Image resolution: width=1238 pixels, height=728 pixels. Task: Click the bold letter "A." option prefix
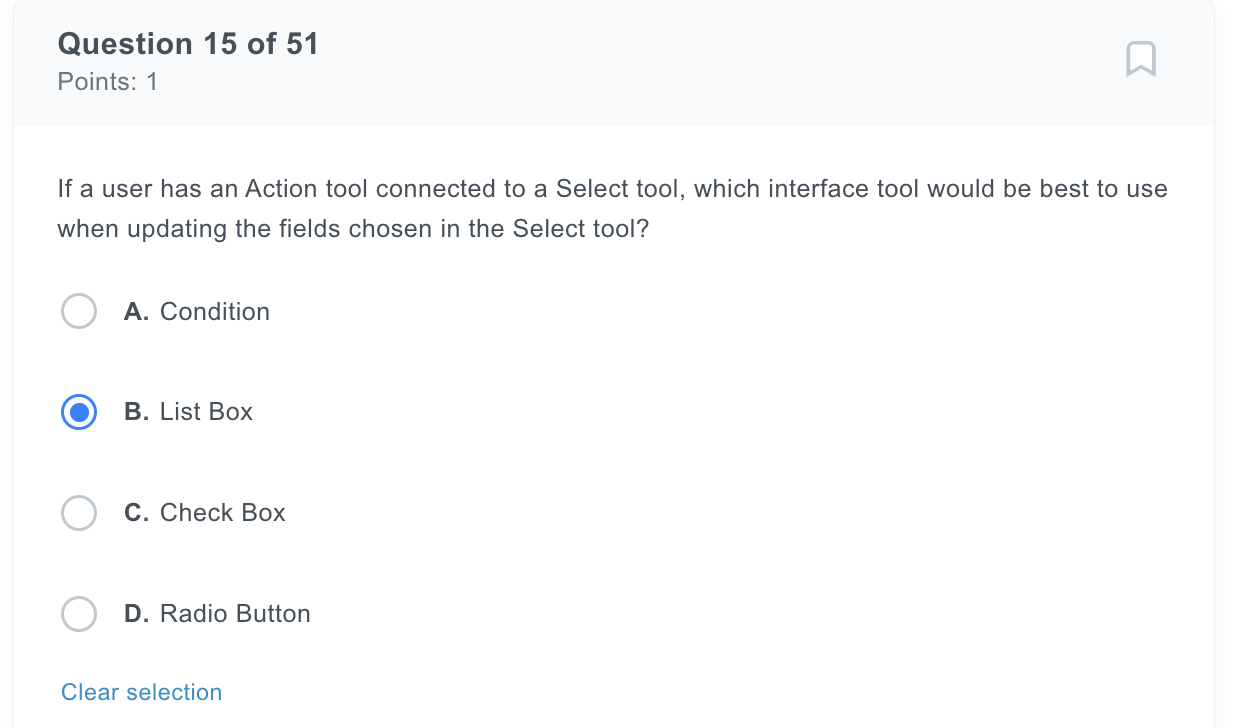click(x=137, y=312)
